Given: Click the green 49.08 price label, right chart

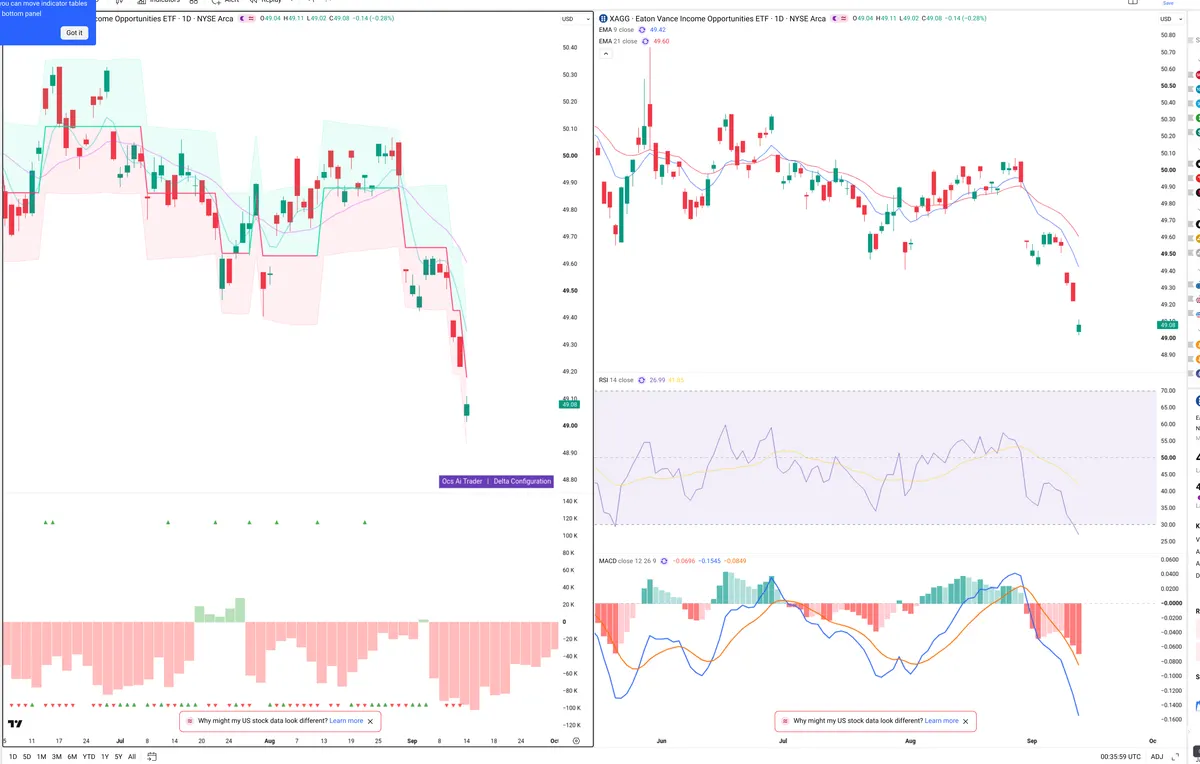Looking at the screenshot, I should tap(1167, 325).
